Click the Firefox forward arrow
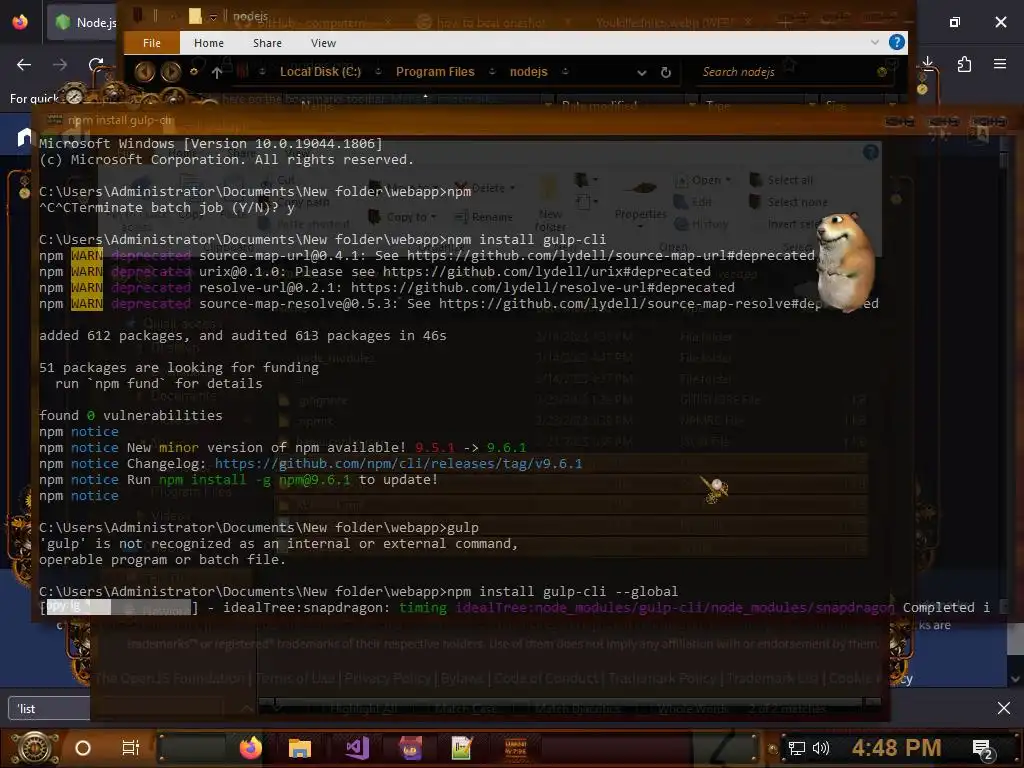This screenshot has height=768, width=1024. (x=60, y=65)
